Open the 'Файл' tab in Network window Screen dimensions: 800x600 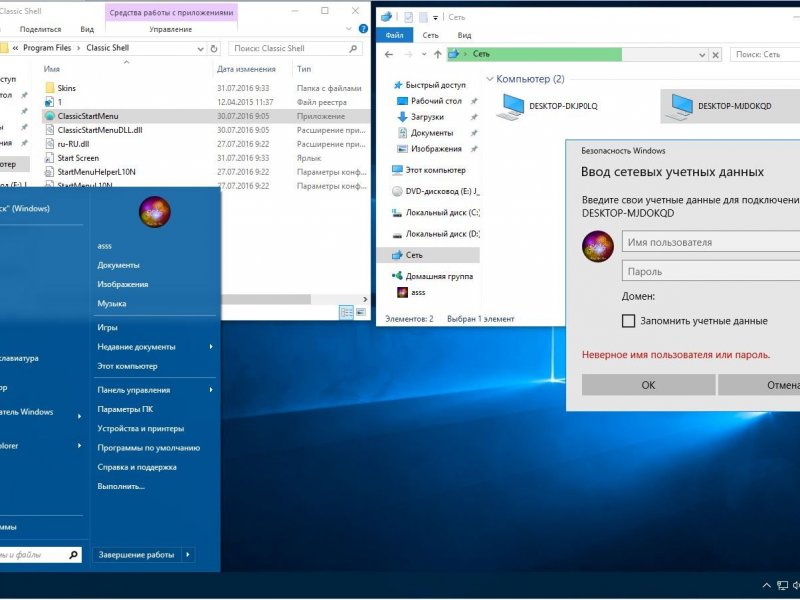tap(394, 35)
